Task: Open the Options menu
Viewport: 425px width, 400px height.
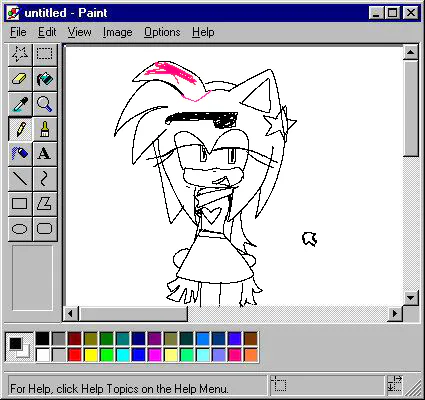Action: pos(162,32)
